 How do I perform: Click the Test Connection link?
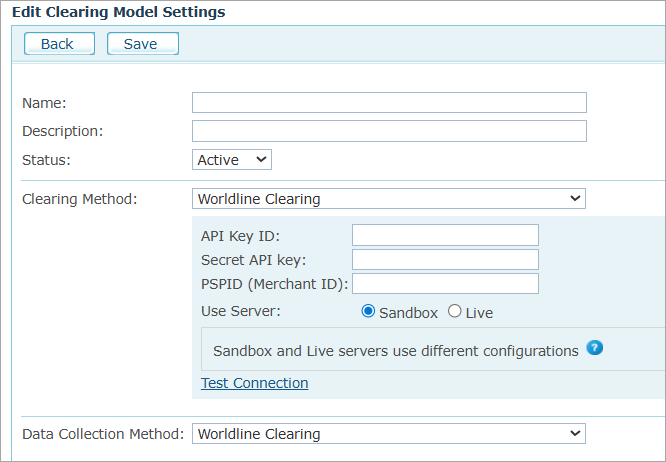click(254, 383)
